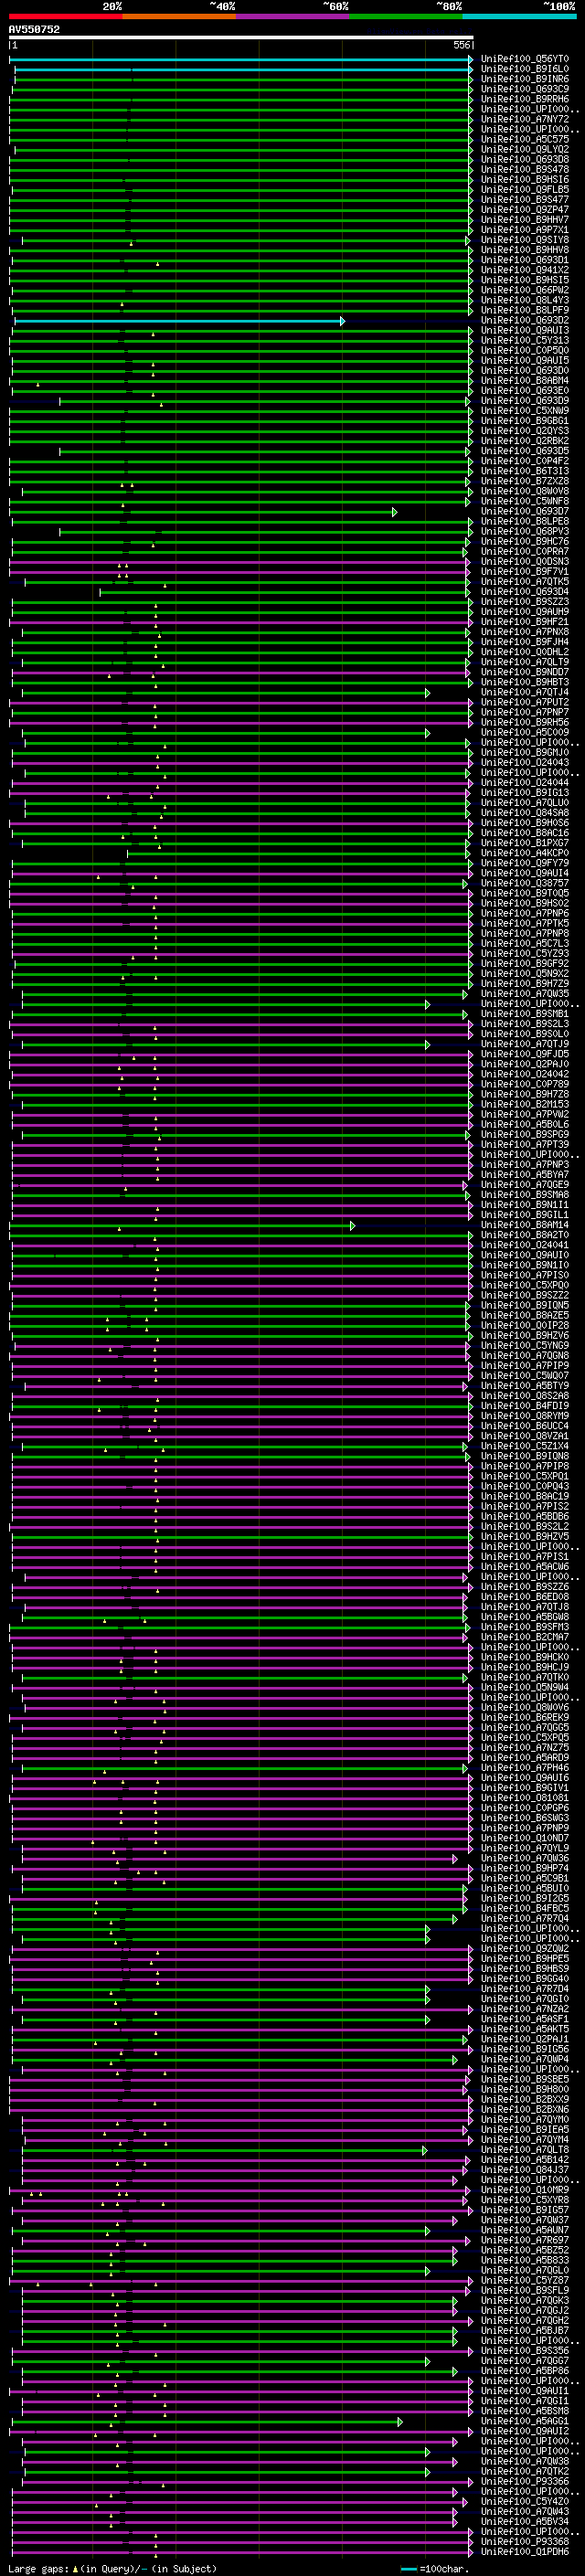Image resolution: width=585 pixels, height=2576 pixels.
Task: Select hit label UniRef100_A7PIP8
Action: click(x=524, y=1465)
